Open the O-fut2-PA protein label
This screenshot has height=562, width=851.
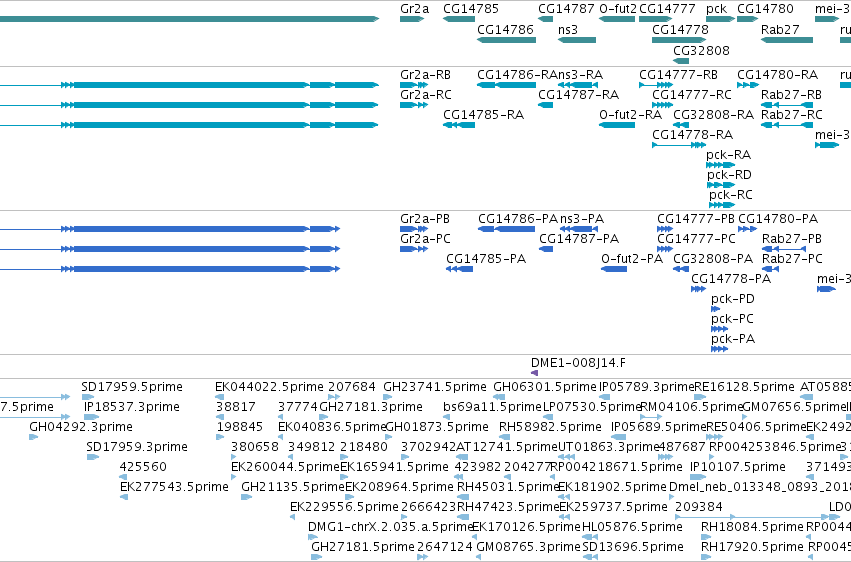pos(632,259)
